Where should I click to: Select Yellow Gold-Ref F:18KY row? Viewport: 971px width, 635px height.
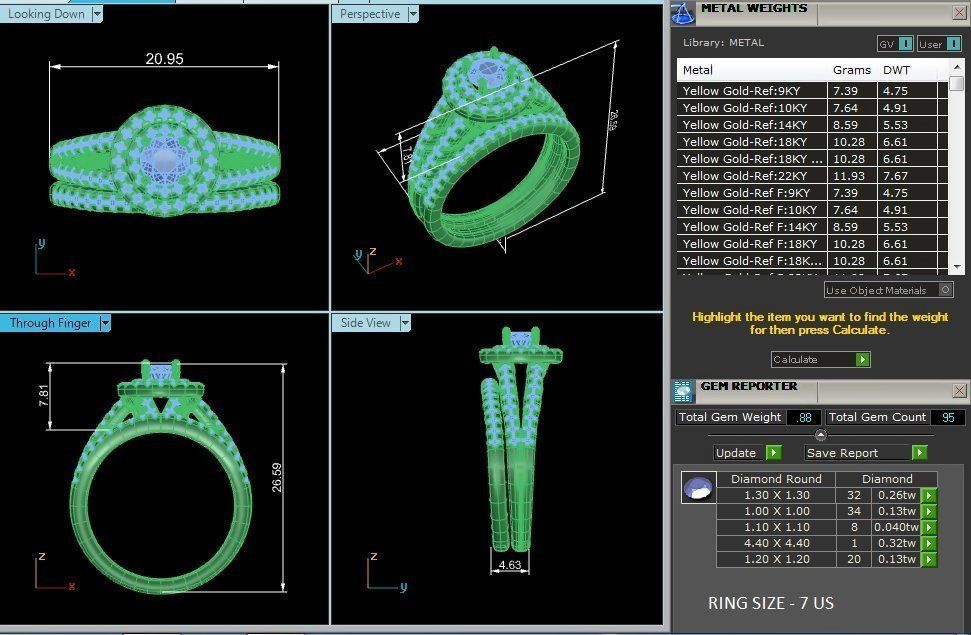[812, 244]
